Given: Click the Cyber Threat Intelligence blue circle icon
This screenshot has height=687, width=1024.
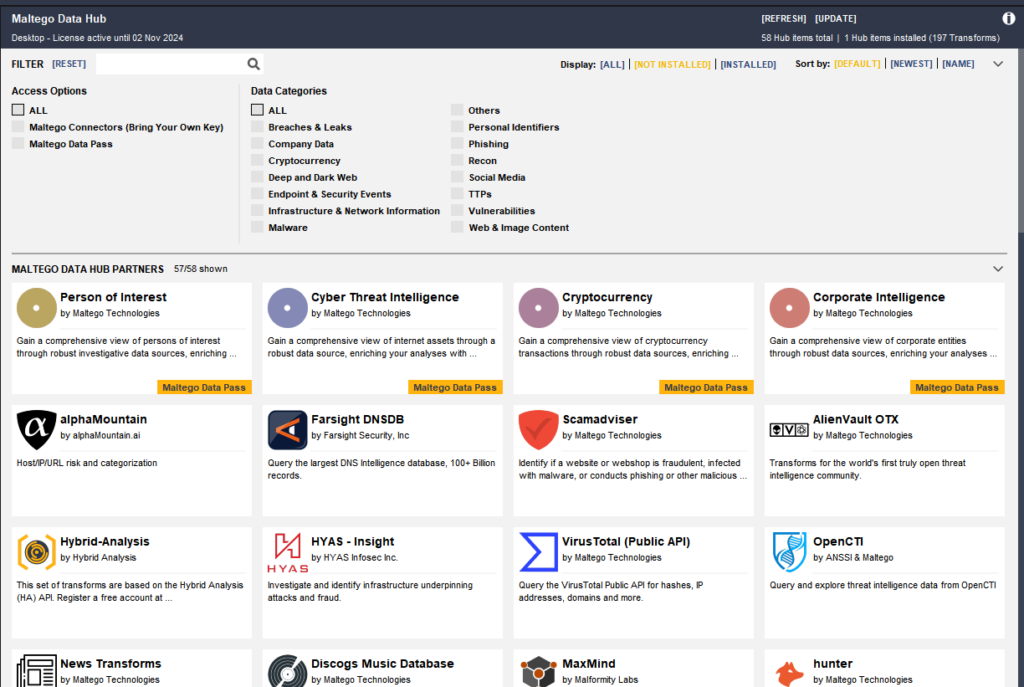Looking at the screenshot, I should coord(287,308).
